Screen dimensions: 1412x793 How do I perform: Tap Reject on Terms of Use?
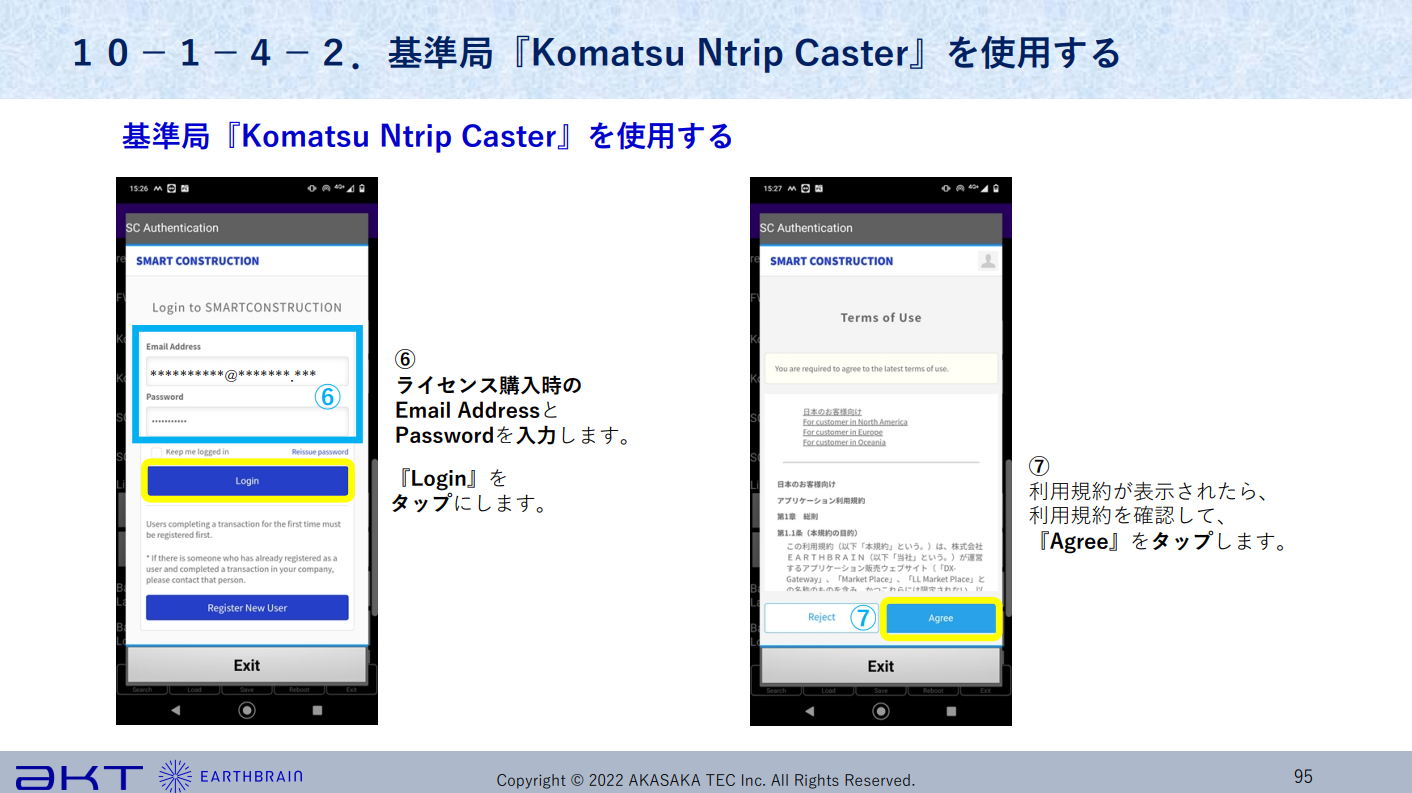tap(821, 617)
